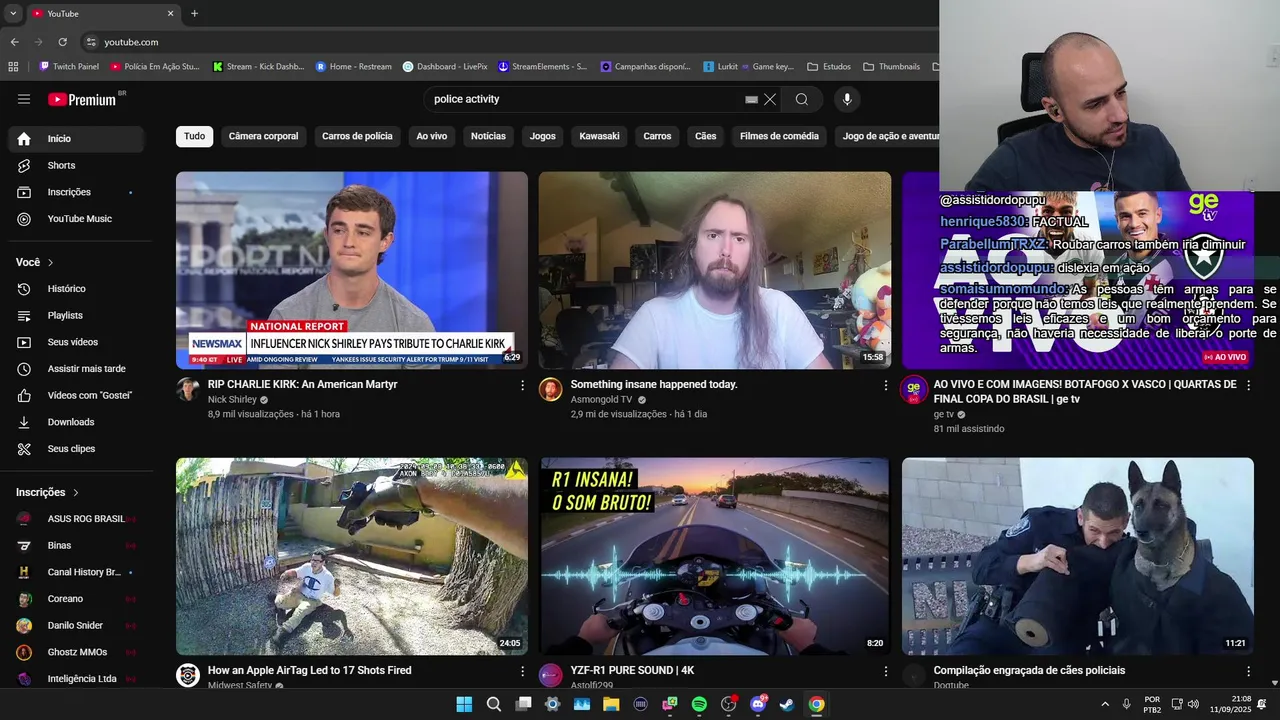Open the on-screen keyboard icon in search box
Image resolution: width=1280 pixels, height=720 pixels.
click(751, 99)
